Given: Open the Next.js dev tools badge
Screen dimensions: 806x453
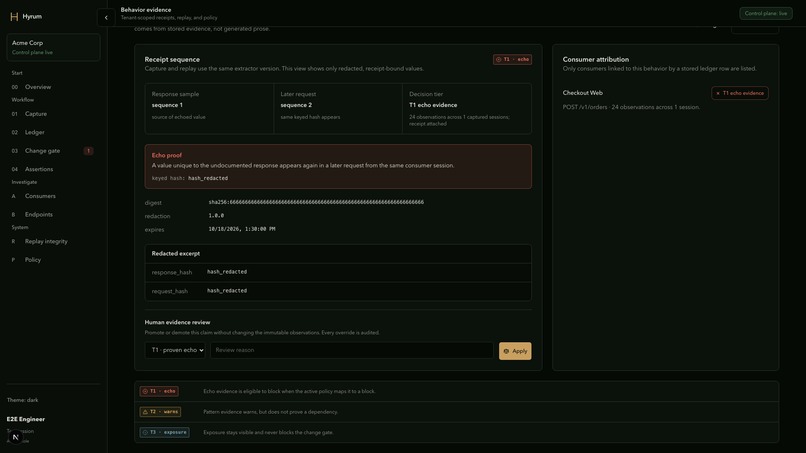Looking at the screenshot, I should click(x=15, y=437).
